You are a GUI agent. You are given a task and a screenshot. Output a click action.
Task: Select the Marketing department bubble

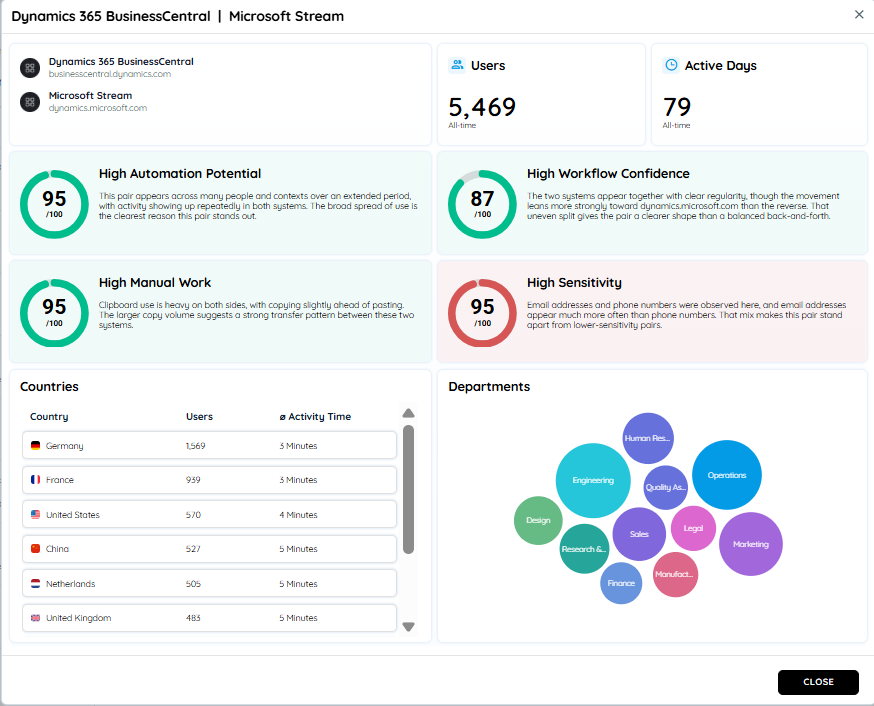coord(751,544)
